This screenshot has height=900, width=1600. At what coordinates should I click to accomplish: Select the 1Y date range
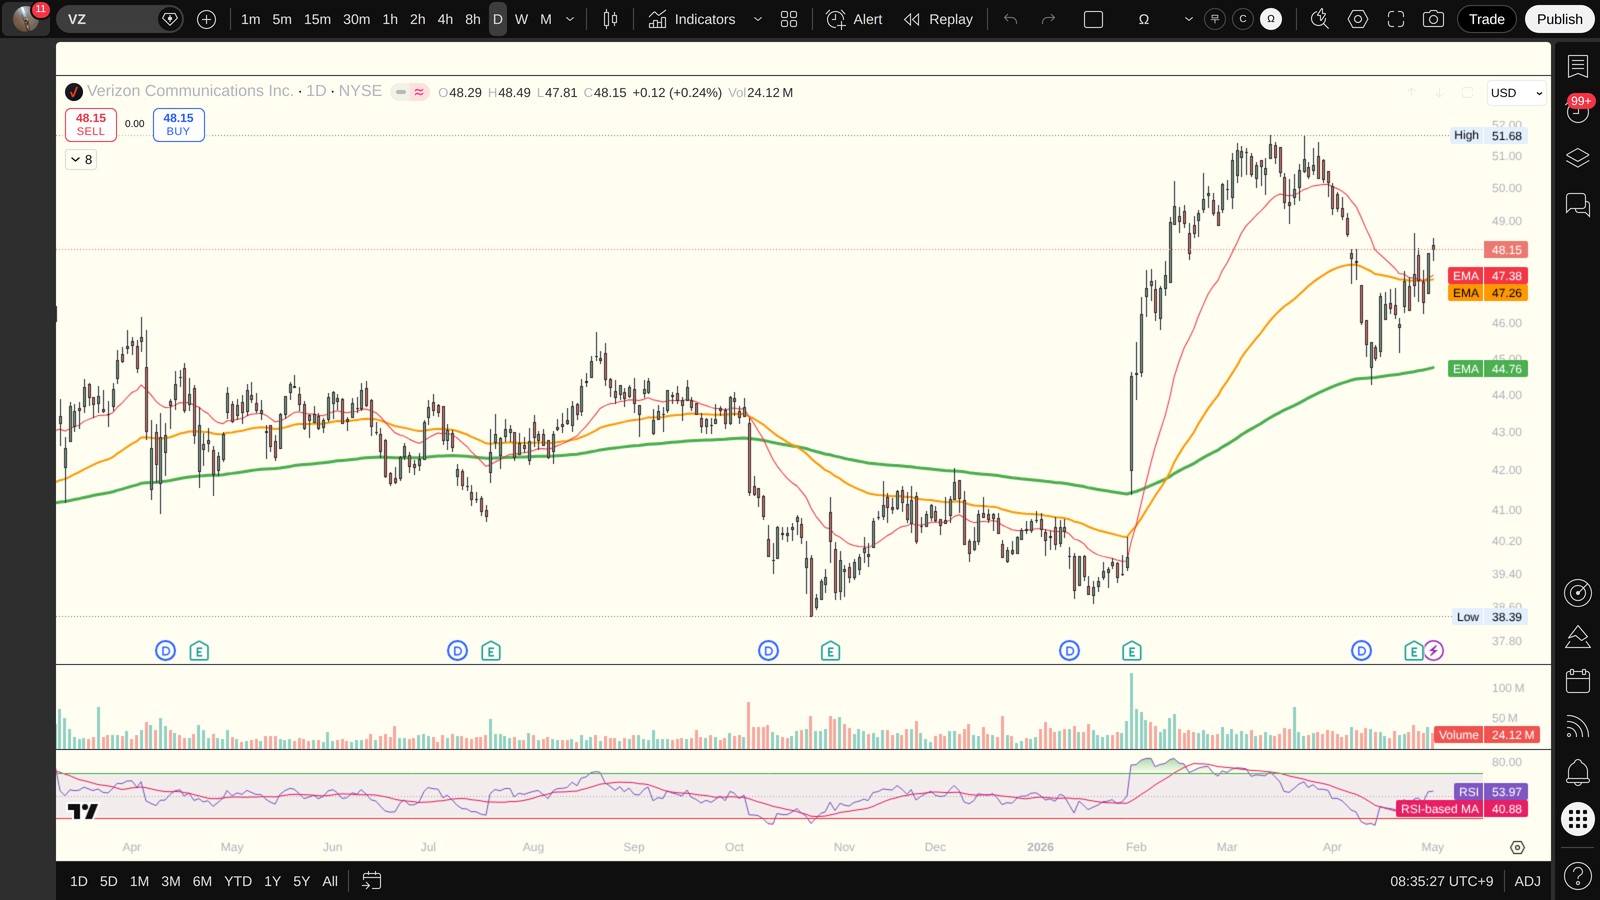[x=272, y=881]
